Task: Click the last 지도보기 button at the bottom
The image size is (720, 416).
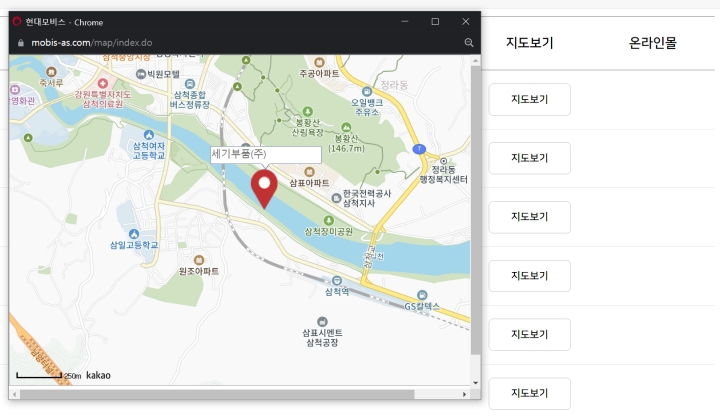Action: click(x=529, y=393)
